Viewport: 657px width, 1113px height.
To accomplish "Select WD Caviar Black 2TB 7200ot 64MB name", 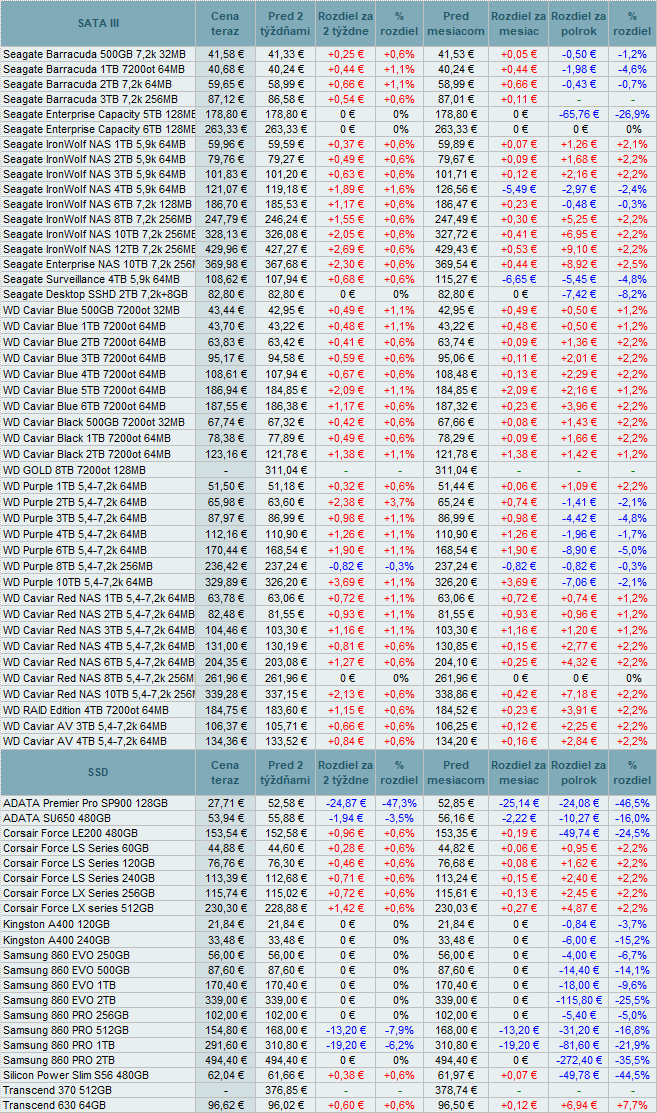I will 87,454.
